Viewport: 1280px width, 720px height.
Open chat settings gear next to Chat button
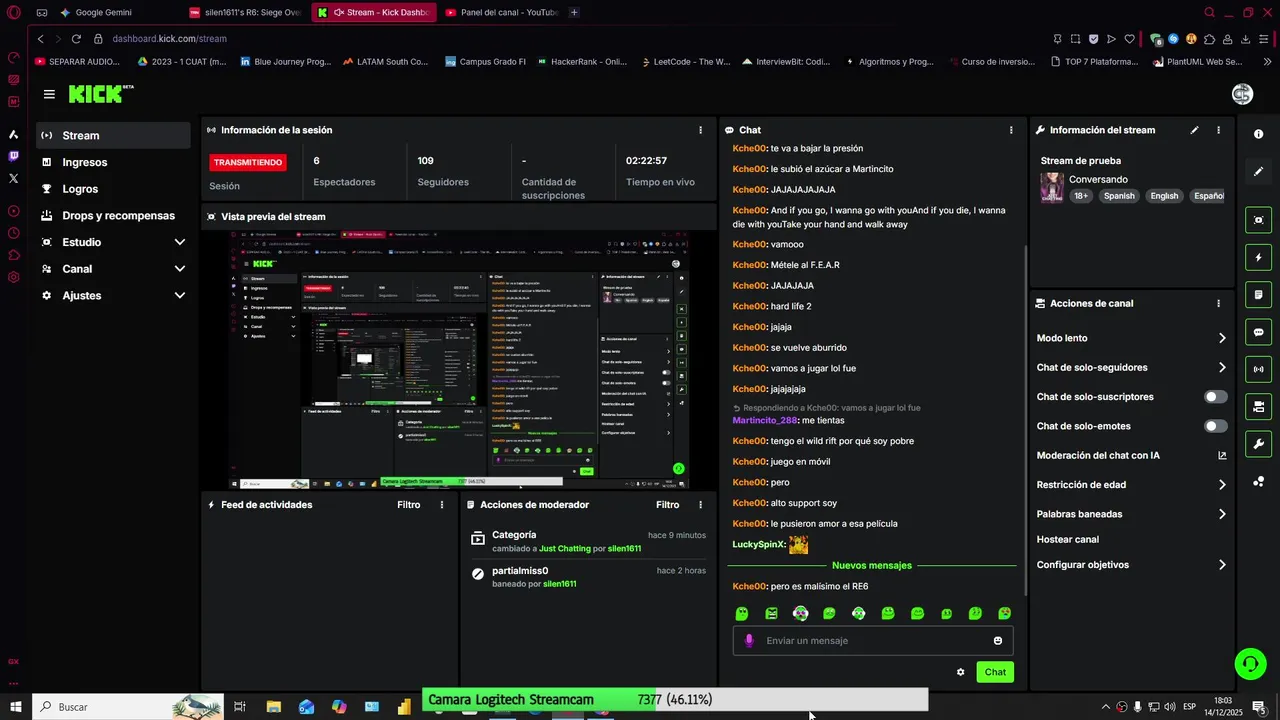(961, 672)
